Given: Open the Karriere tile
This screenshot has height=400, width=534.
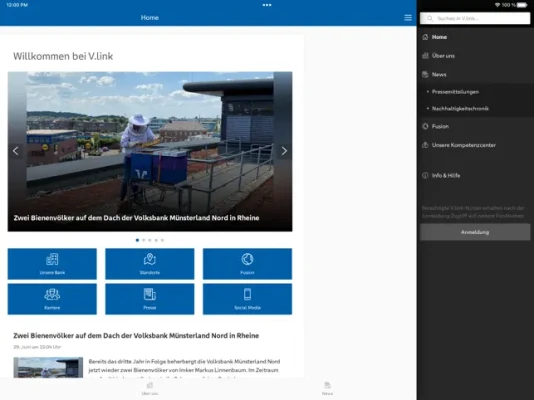Looking at the screenshot, I should (x=52, y=299).
